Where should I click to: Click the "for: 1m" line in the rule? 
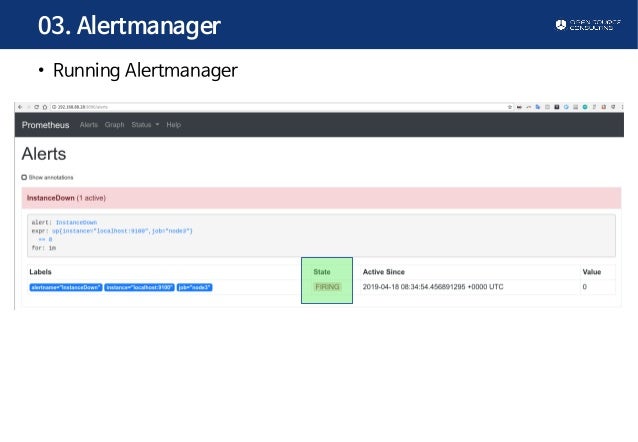click(44, 248)
